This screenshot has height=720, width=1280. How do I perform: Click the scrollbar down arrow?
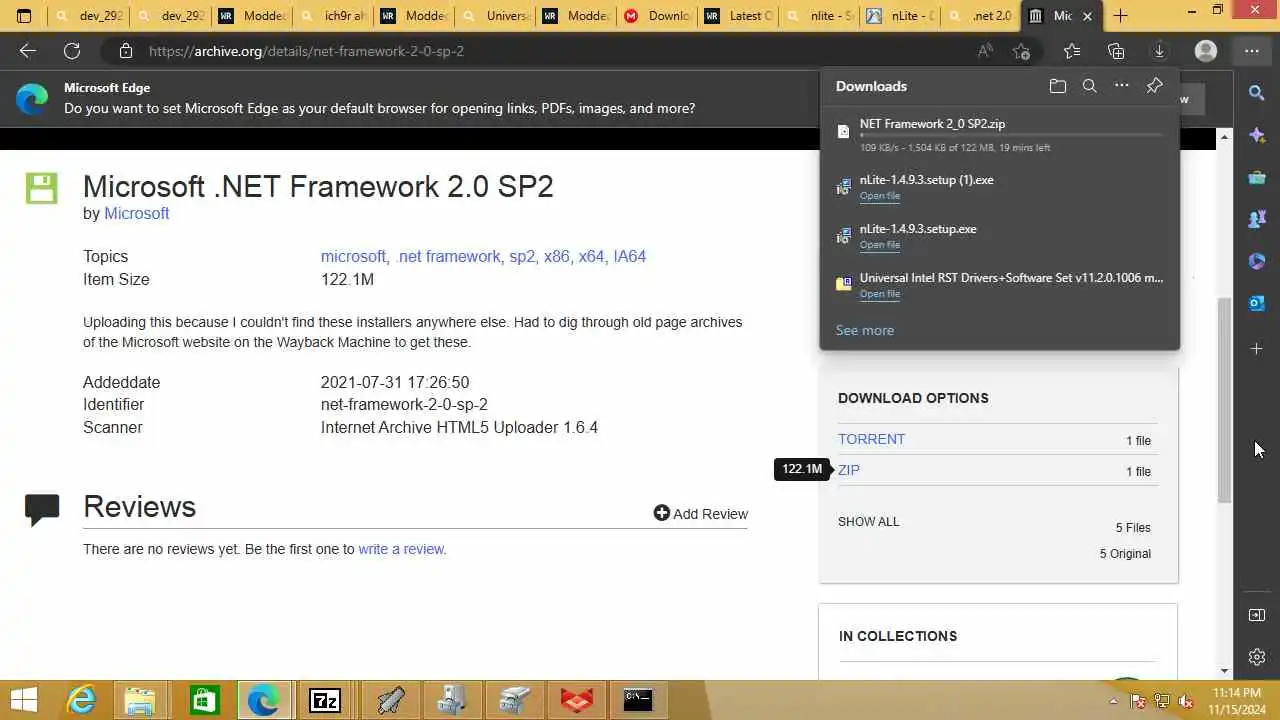coord(1224,671)
